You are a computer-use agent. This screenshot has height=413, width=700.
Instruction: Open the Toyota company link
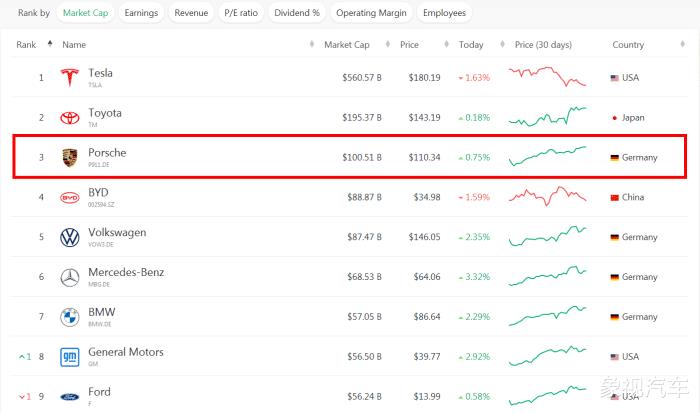[105, 113]
